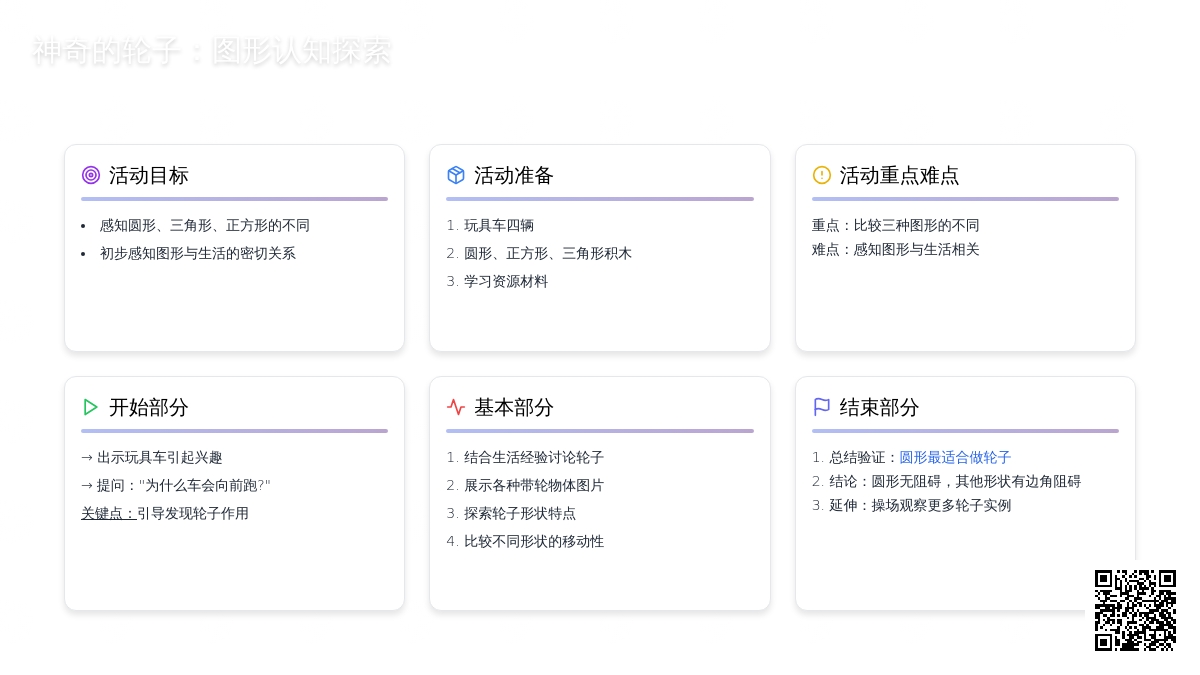Image resolution: width=1200 pixels, height=675 pixels.
Task: Click the flag icon beside 结束部分
Action: 822,407
